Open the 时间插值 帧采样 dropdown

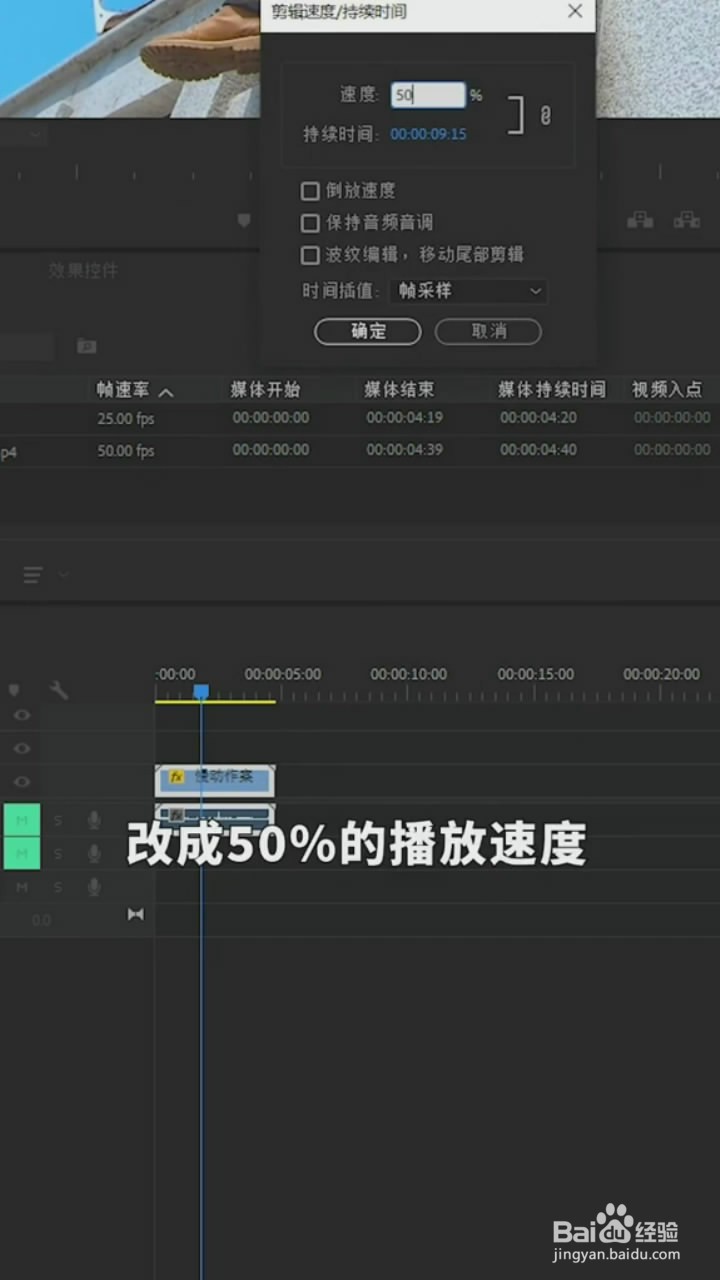468,291
